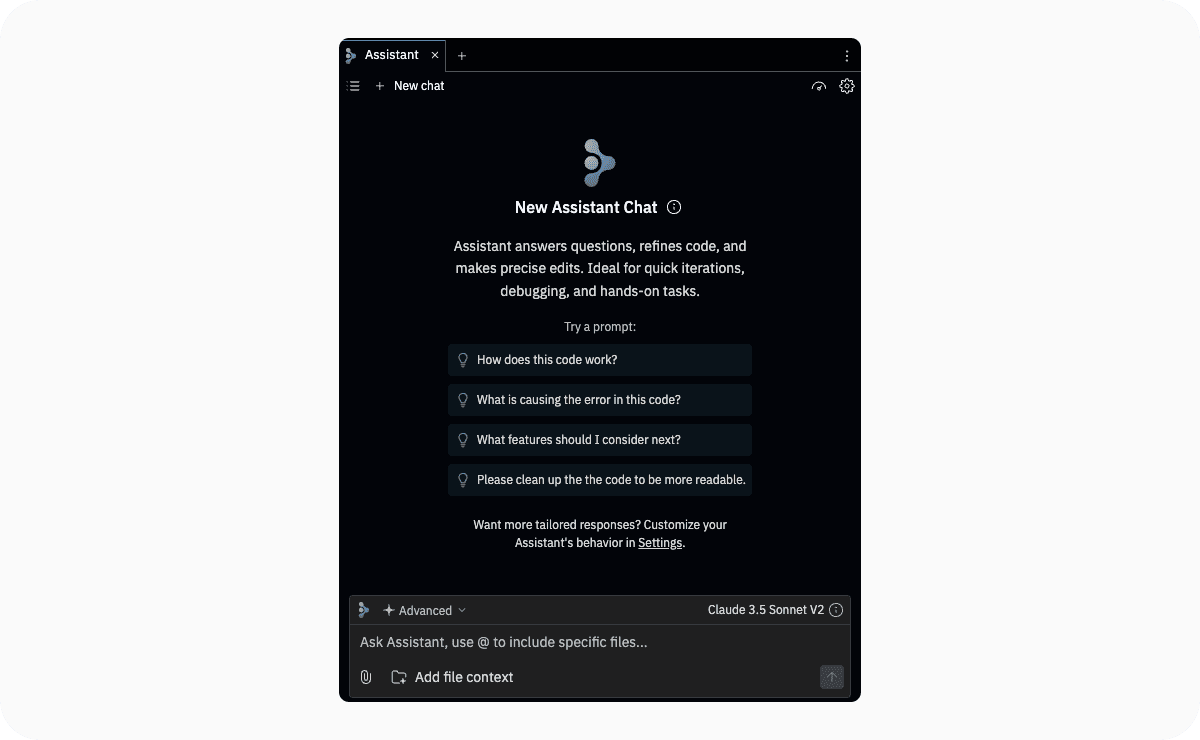Click the info icon beside New Assistant Chat
Screen dimensions: 1200x740
[674, 207]
